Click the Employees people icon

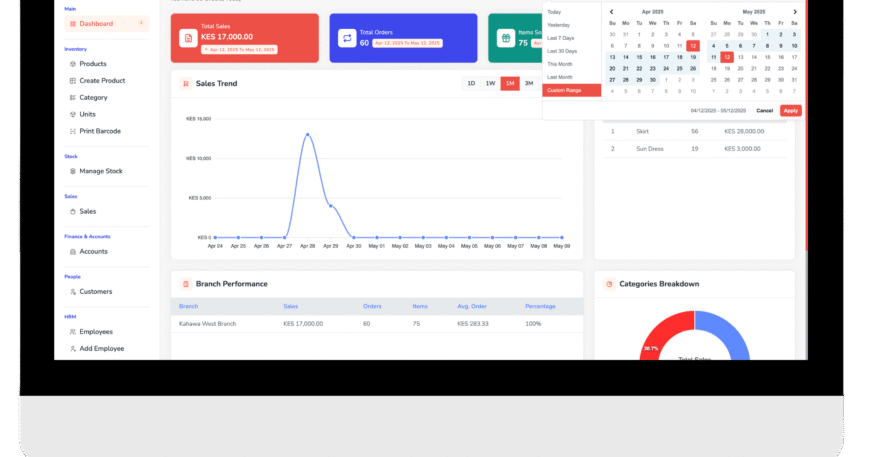click(73, 332)
